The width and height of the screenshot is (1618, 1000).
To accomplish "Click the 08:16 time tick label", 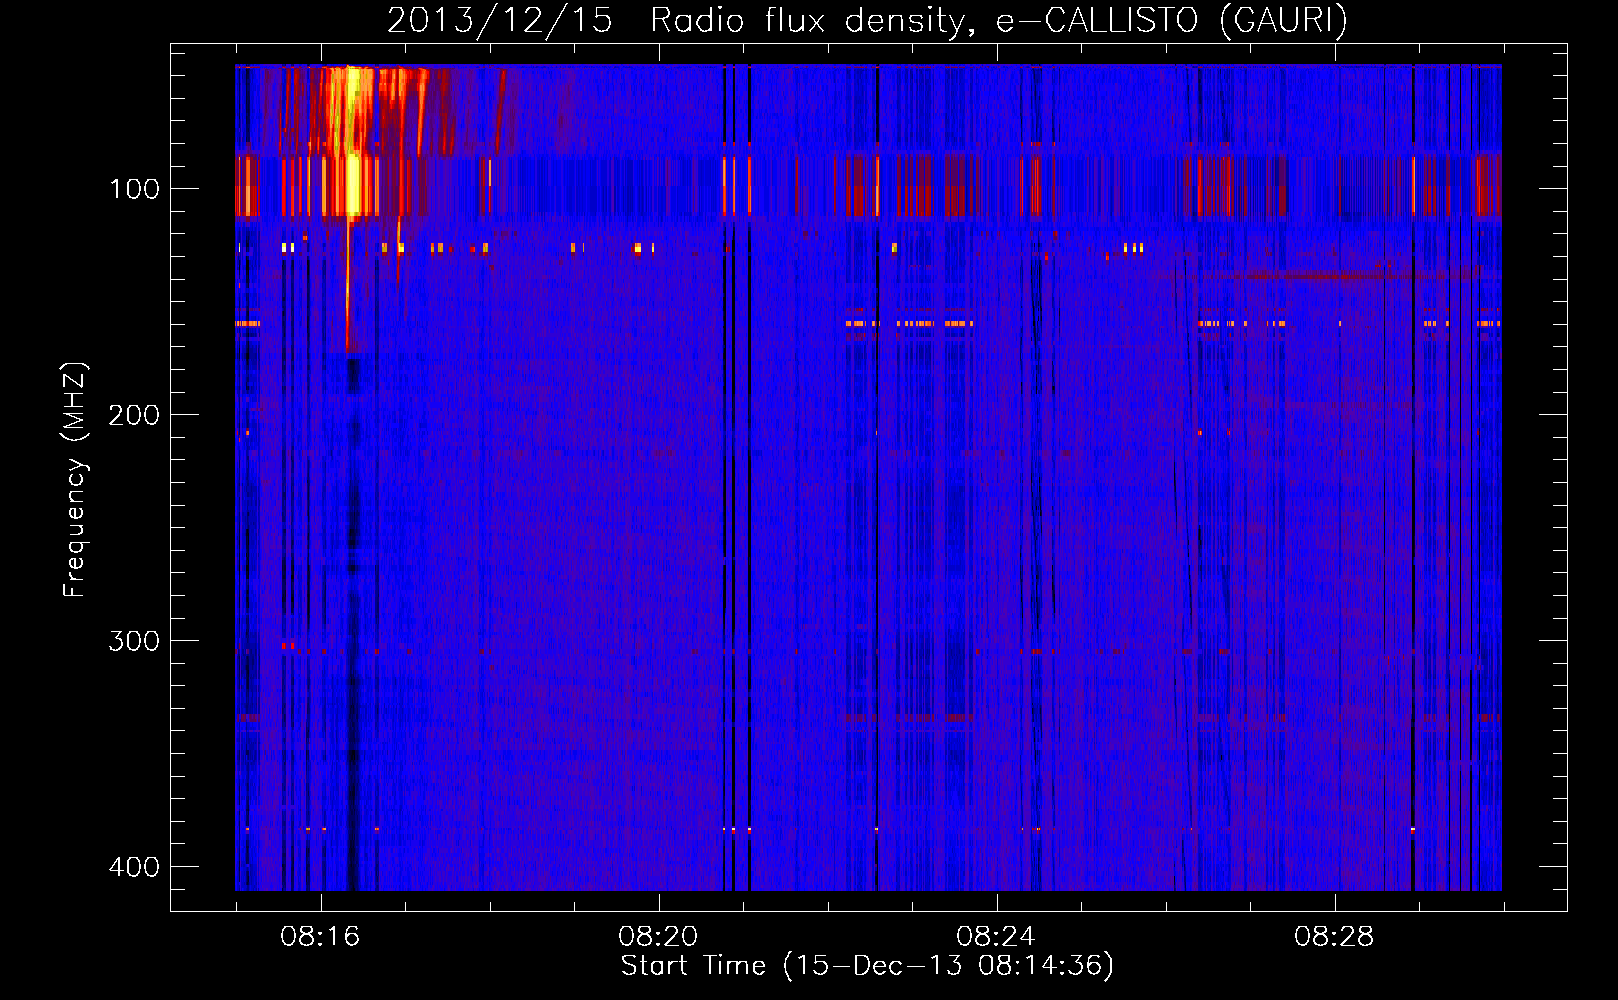I will pyautogui.click(x=320, y=937).
